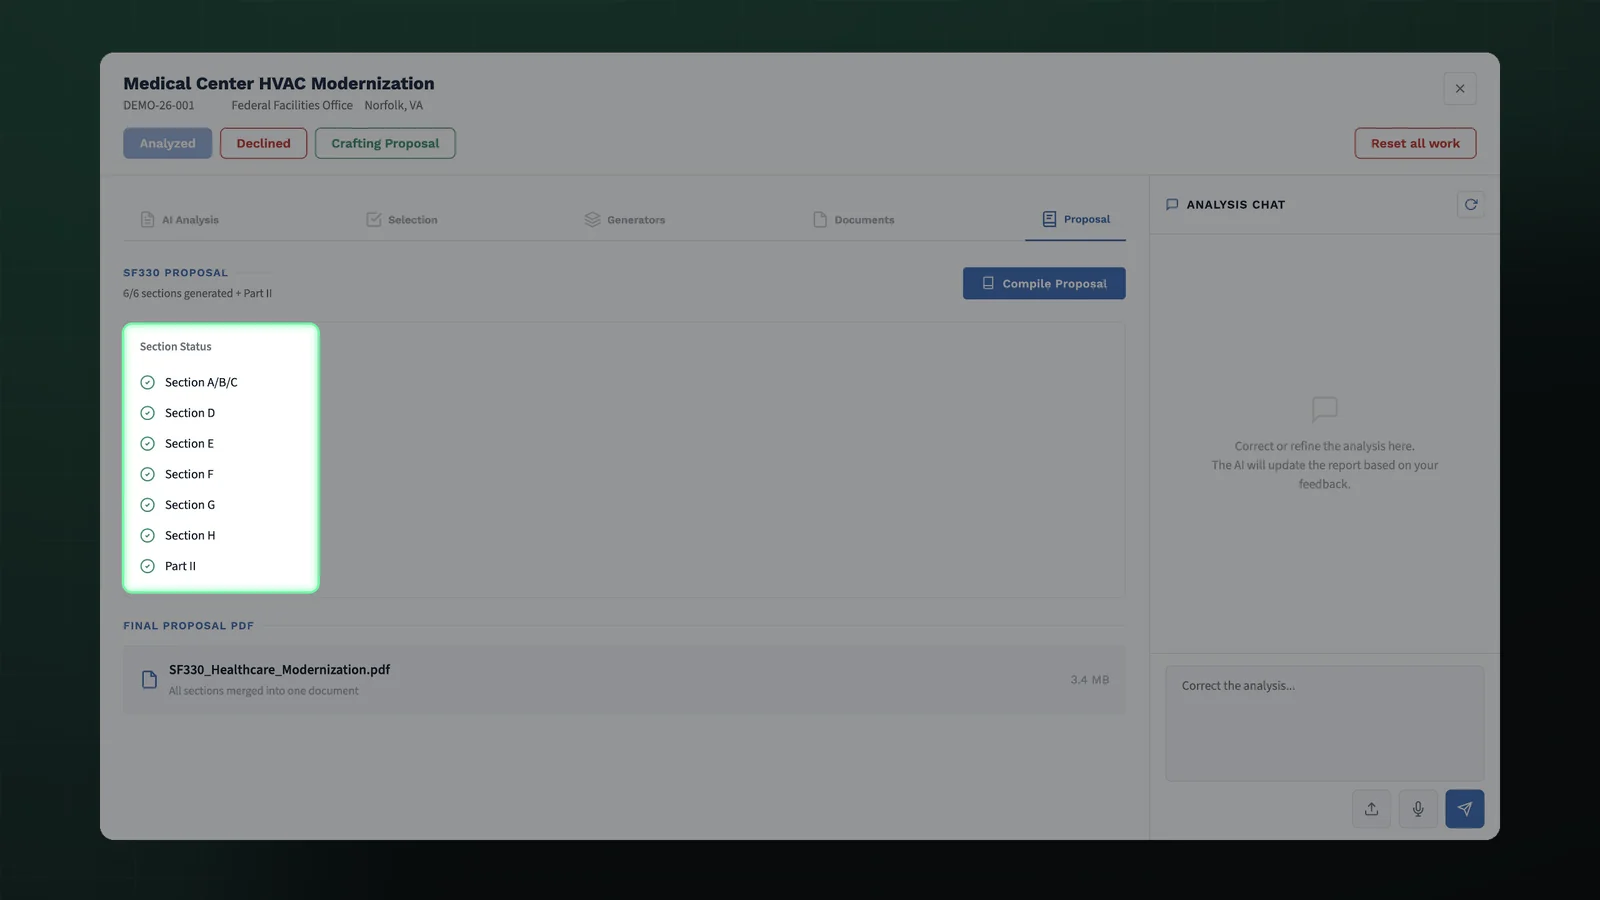This screenshot has width=1600, height=900.
Task: Select the Section G label
Action: coord(190,505)
